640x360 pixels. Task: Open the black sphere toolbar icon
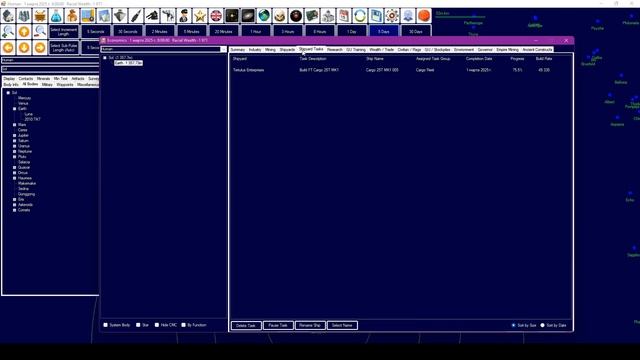click(x=296, y=16)
